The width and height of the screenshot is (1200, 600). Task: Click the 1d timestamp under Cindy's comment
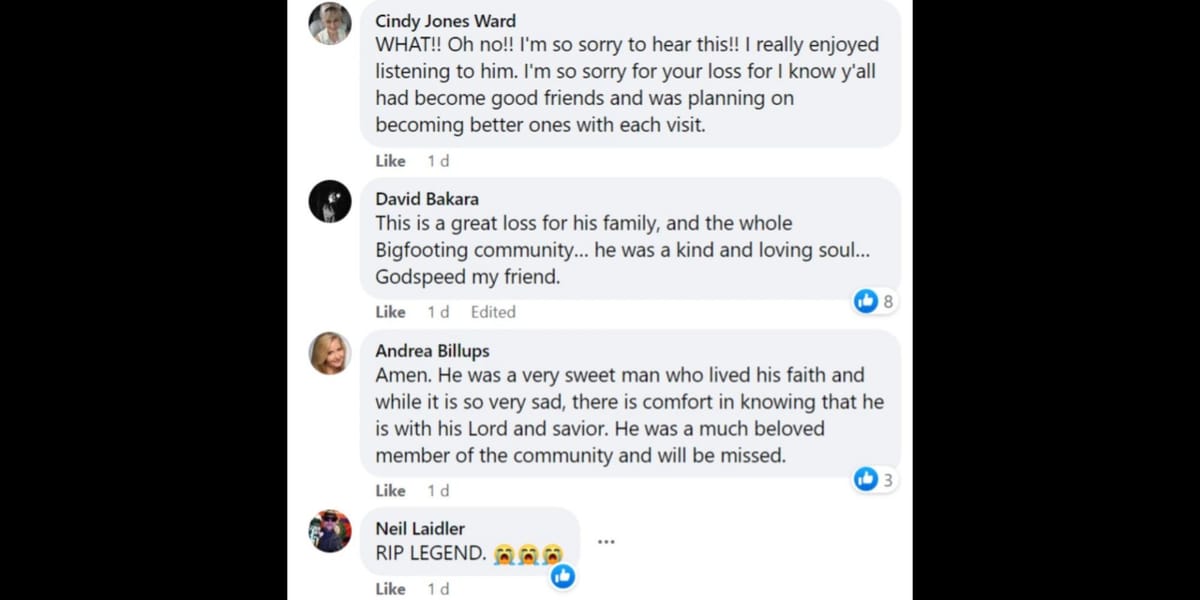click(438, 161)
